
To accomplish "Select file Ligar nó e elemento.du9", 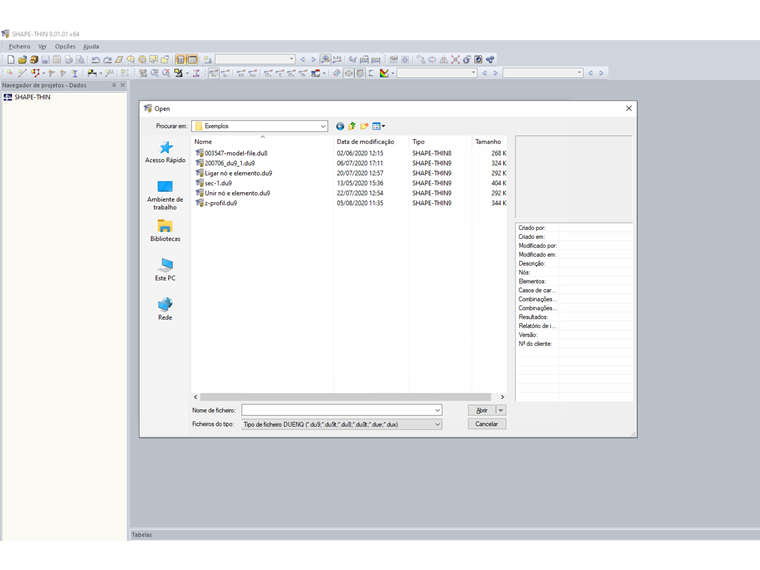I will 238,174.
